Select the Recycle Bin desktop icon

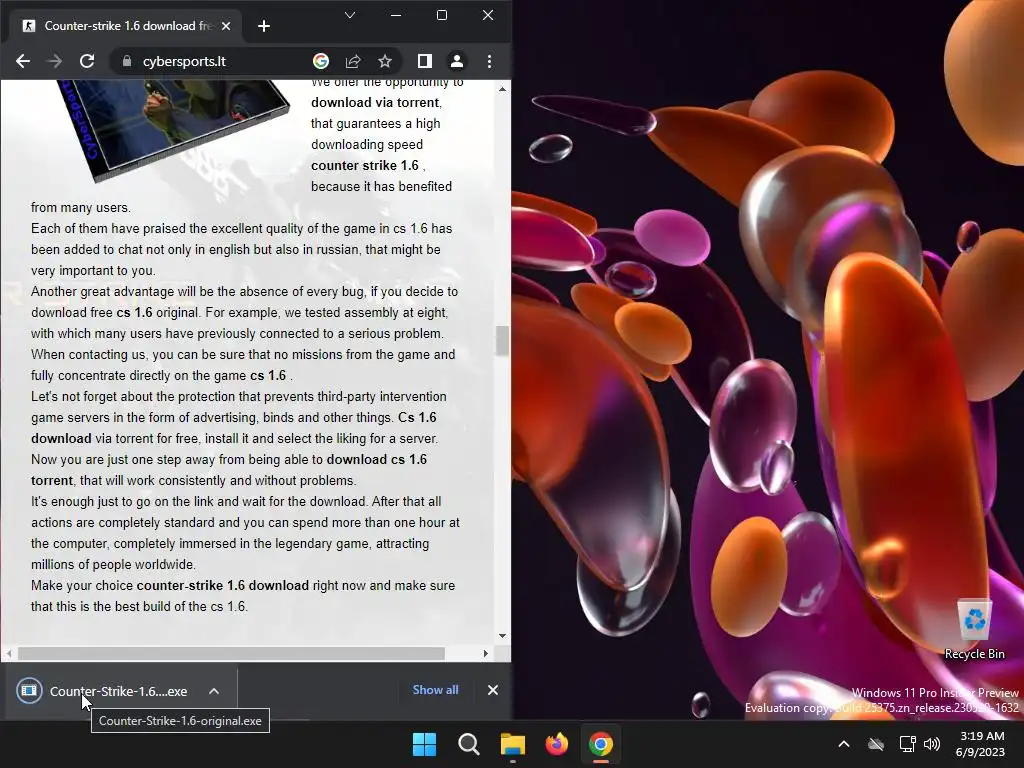tap(974, 630)
